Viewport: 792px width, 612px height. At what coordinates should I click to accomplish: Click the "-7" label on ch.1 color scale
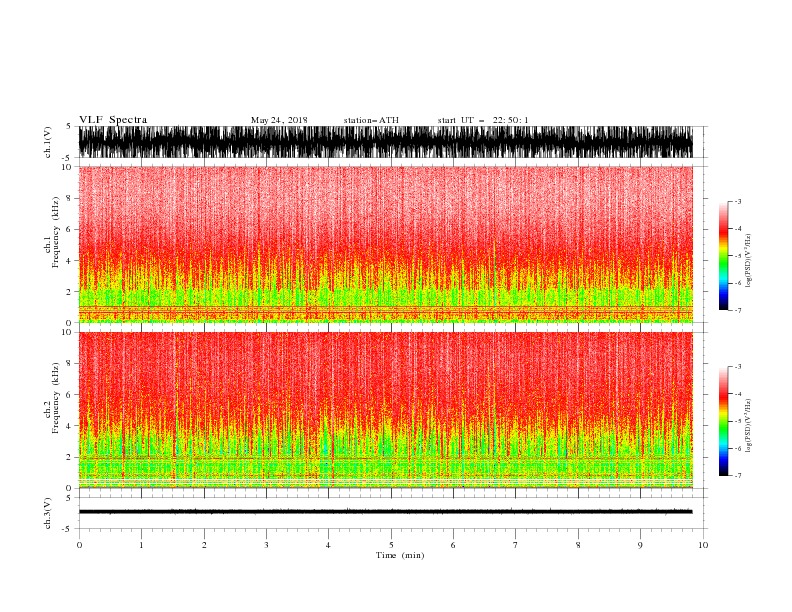pos(738,310)
